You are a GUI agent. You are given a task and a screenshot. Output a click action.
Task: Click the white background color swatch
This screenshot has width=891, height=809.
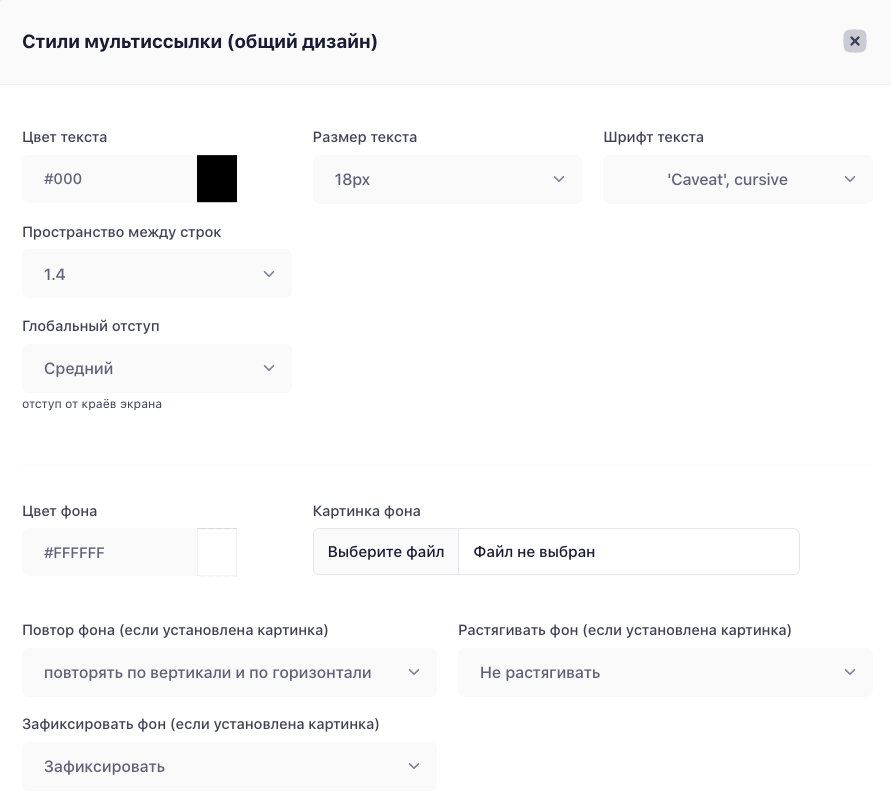217,552
